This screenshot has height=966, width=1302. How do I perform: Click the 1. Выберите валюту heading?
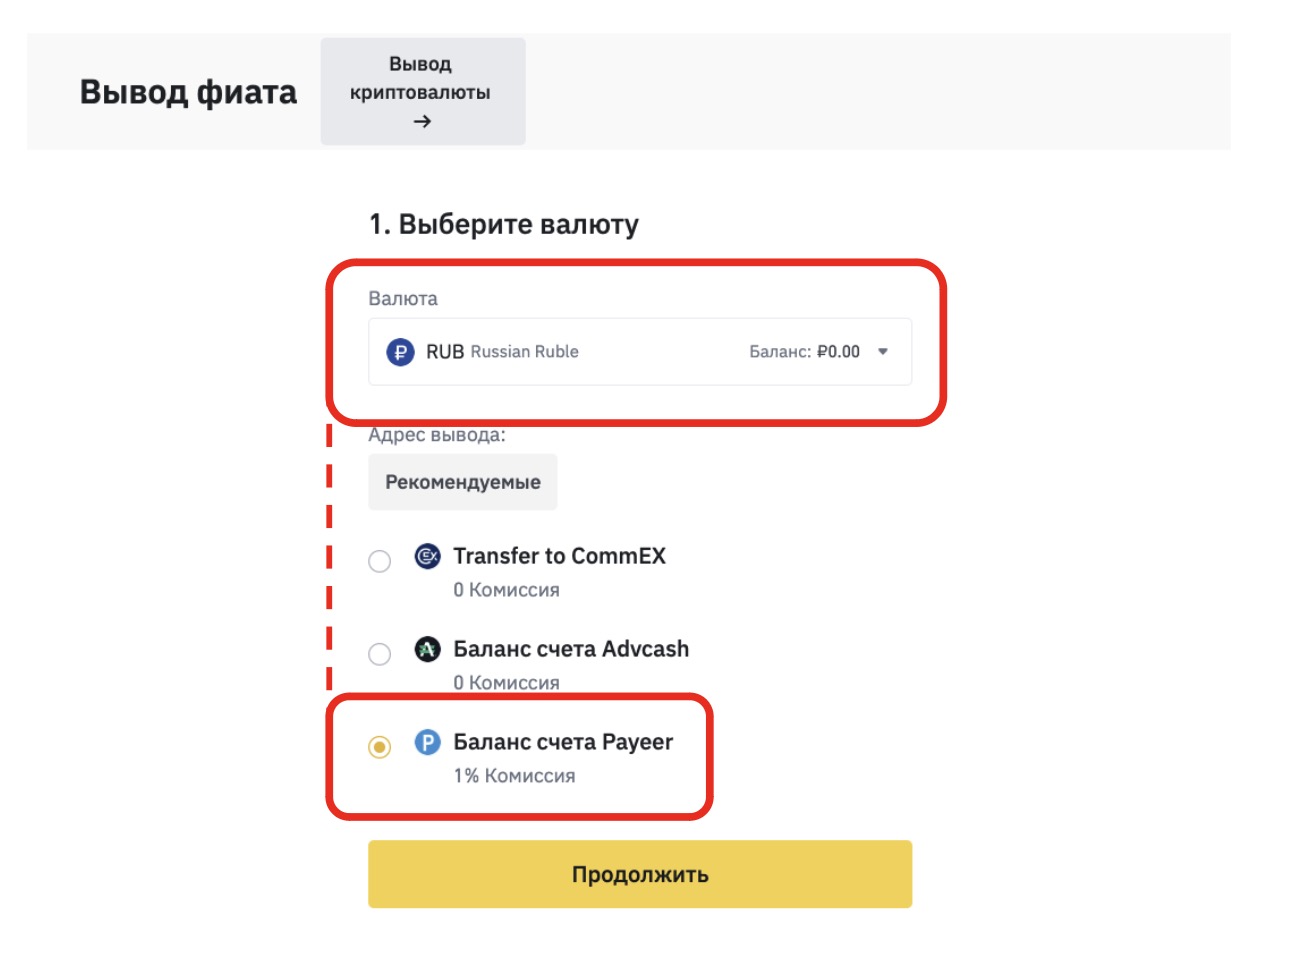pos(503,224)
